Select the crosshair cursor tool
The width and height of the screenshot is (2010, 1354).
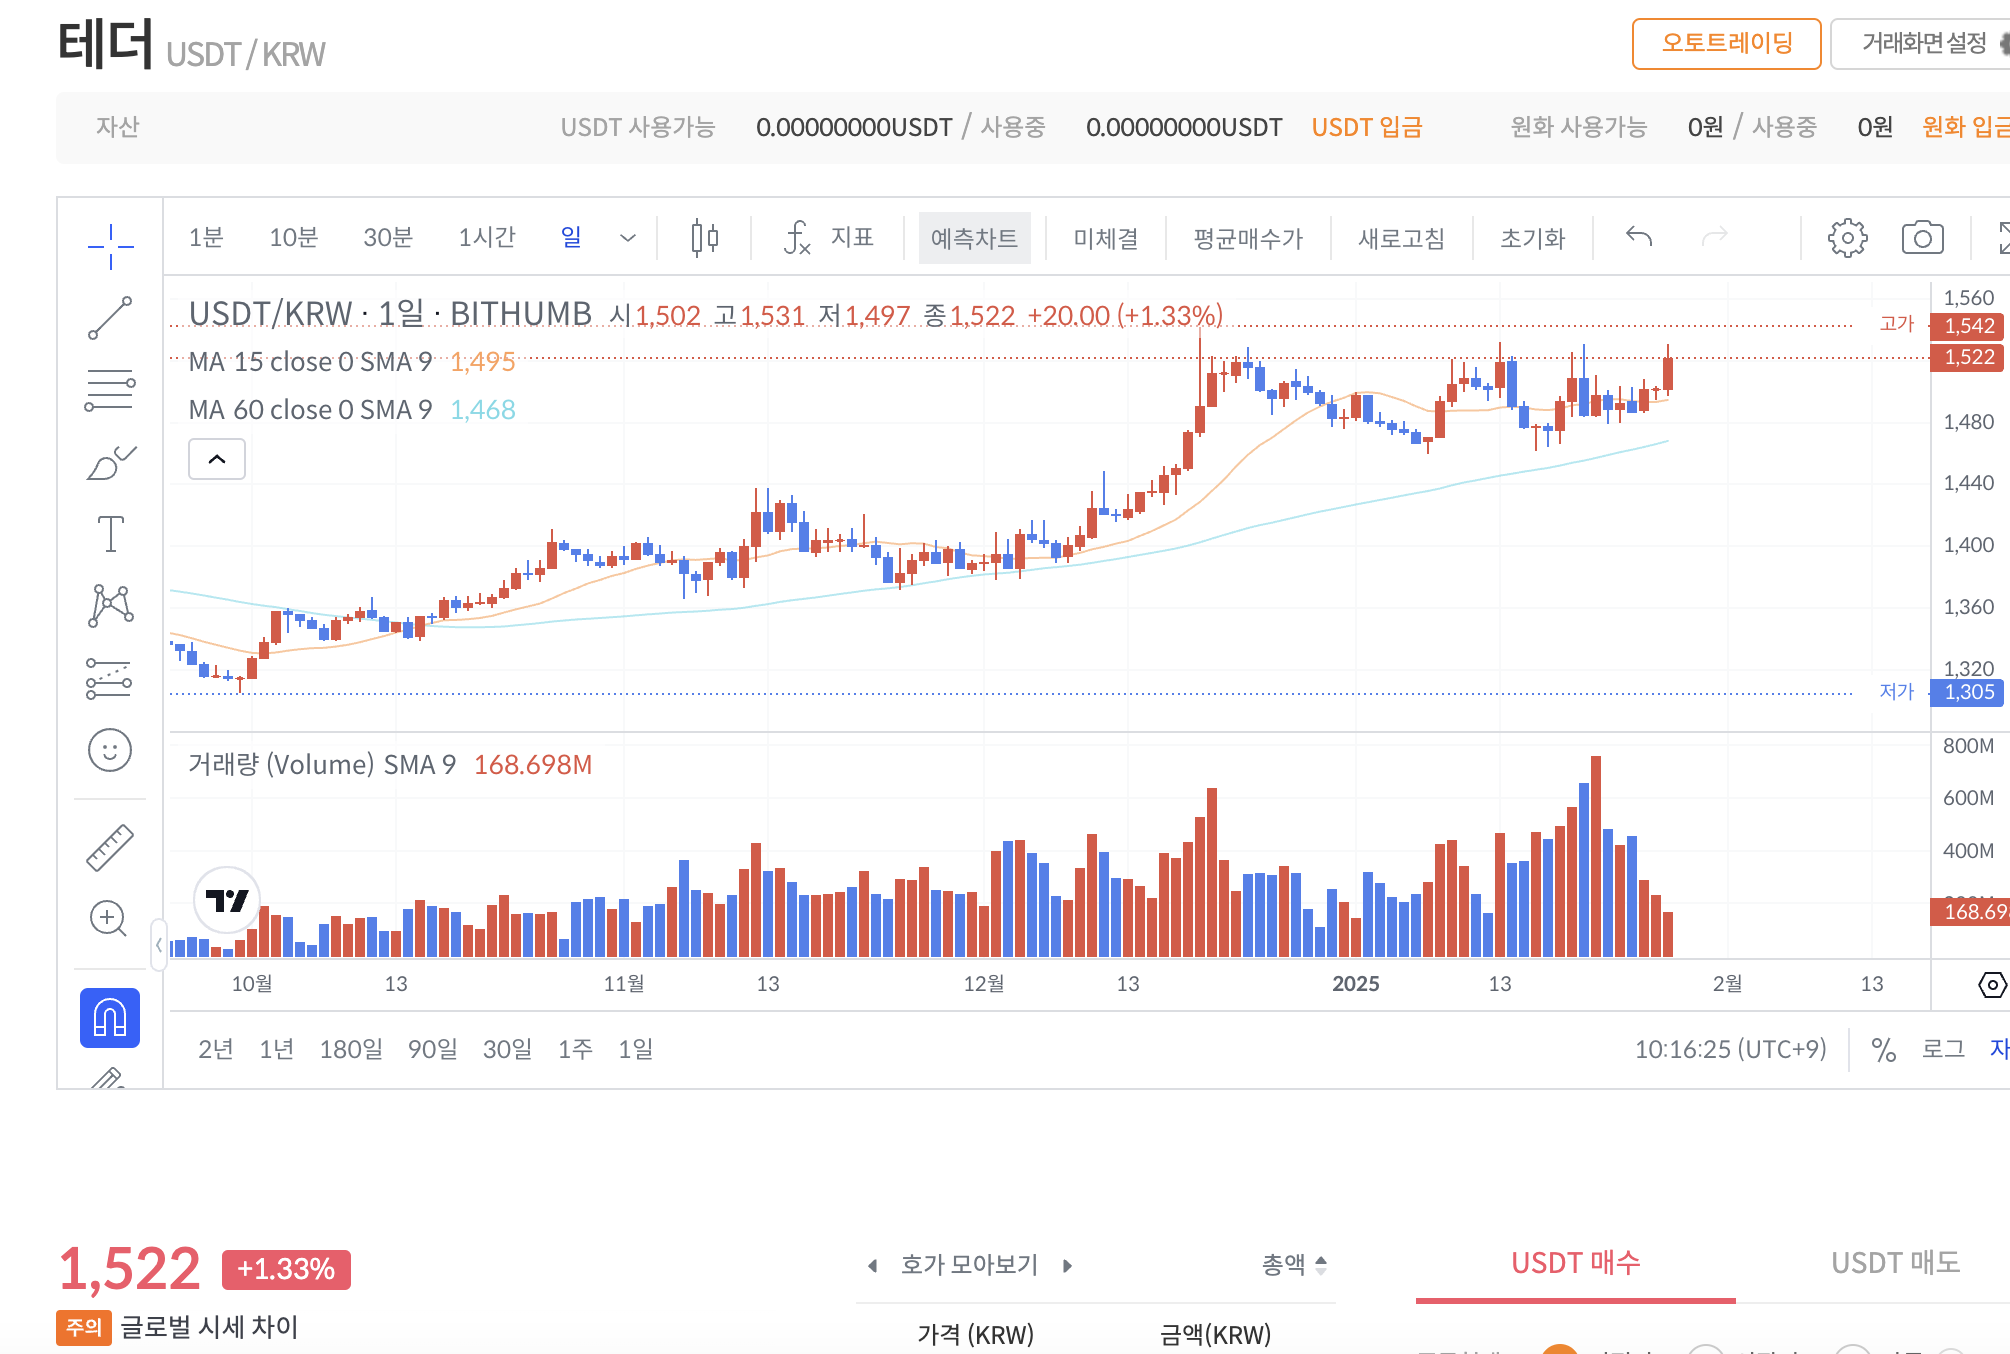click(x=110, y=245)
